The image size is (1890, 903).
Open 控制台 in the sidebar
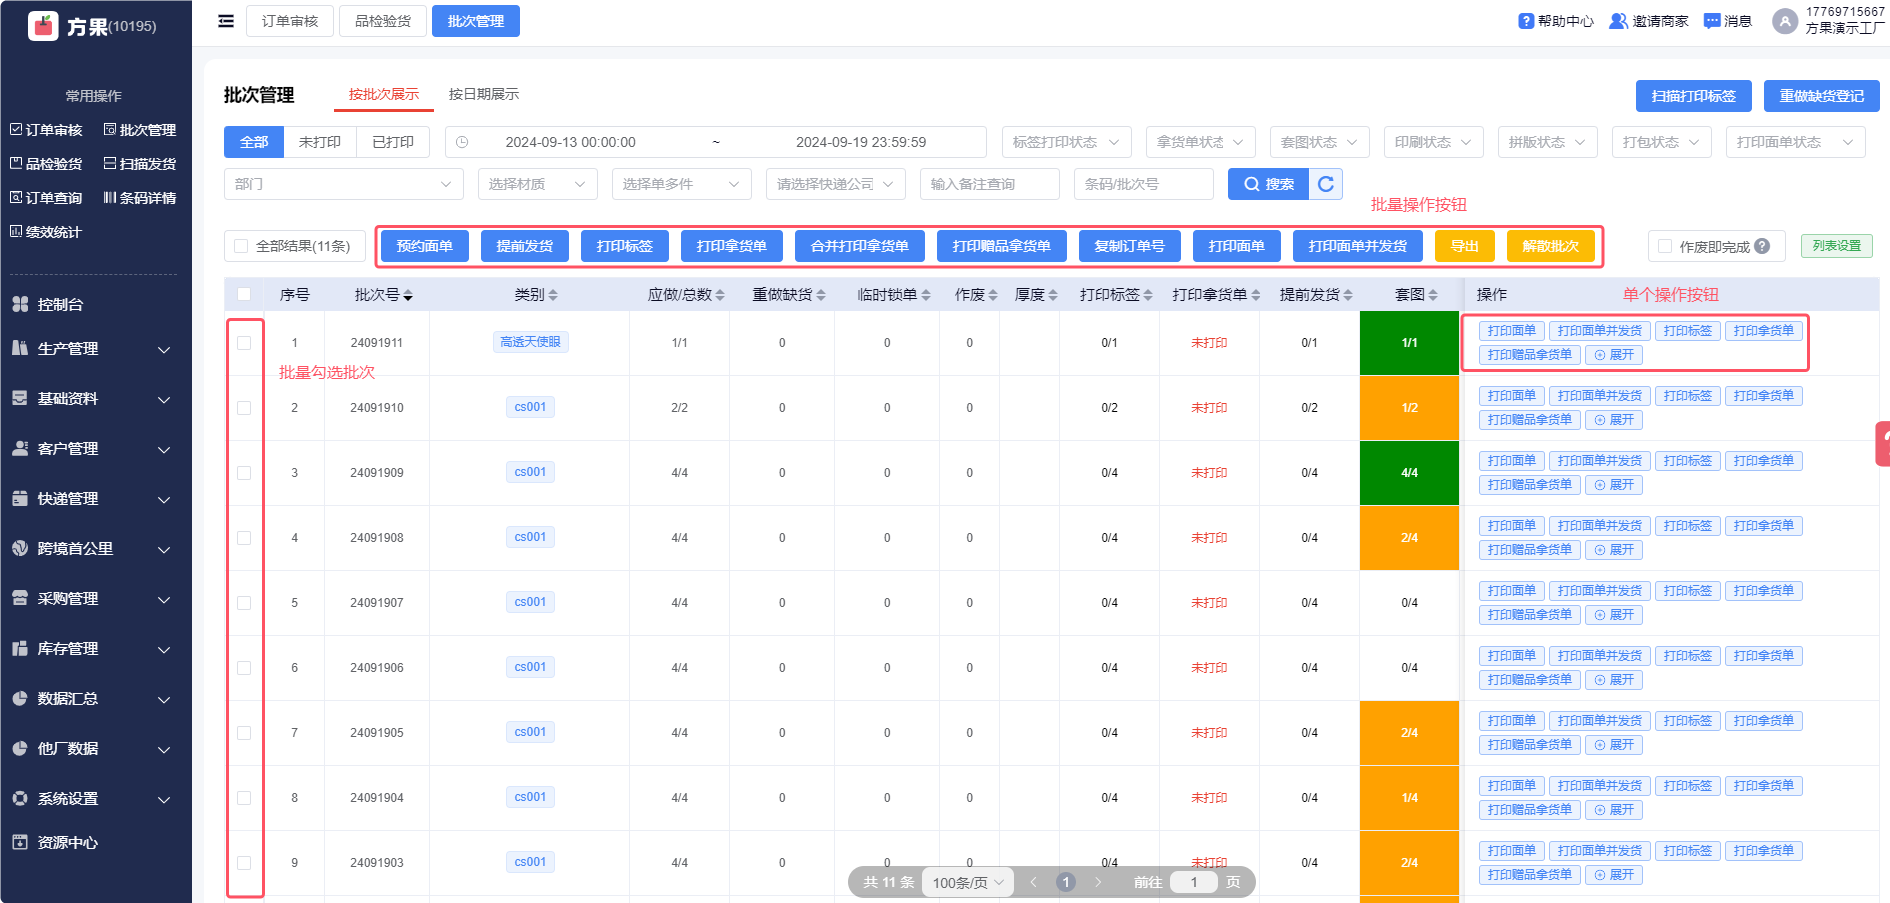tap(60, 305)
